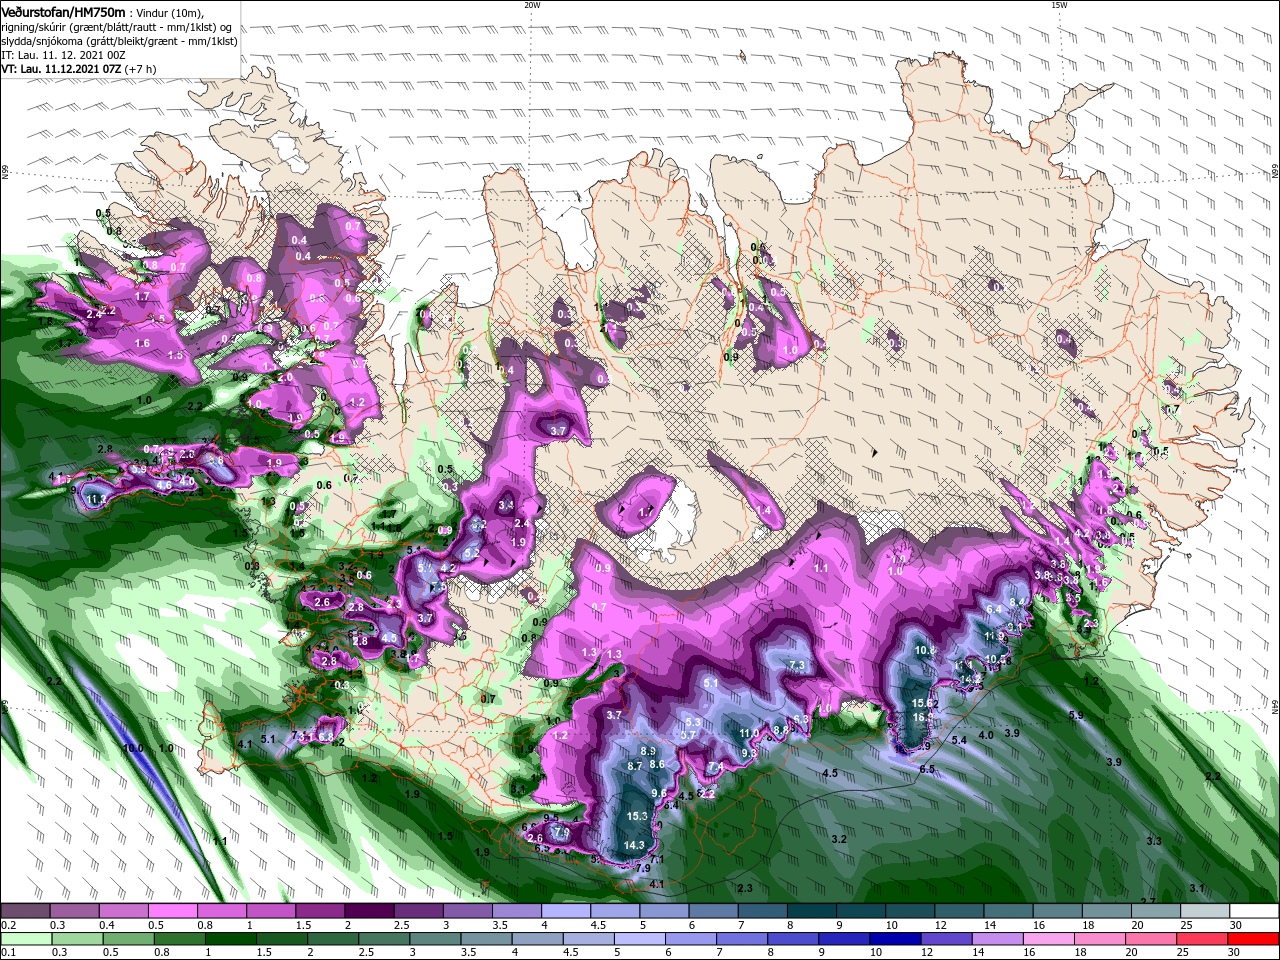
Task: Pick the pale green swatch labelled 0.1 on rain scale
Action: [x=26, y=939]
